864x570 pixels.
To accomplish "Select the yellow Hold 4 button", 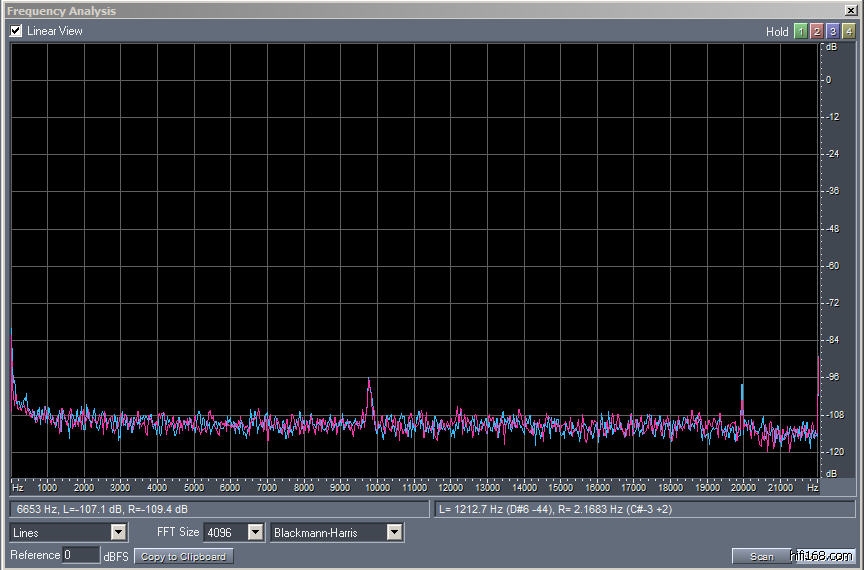I will (x=848, y=31).
